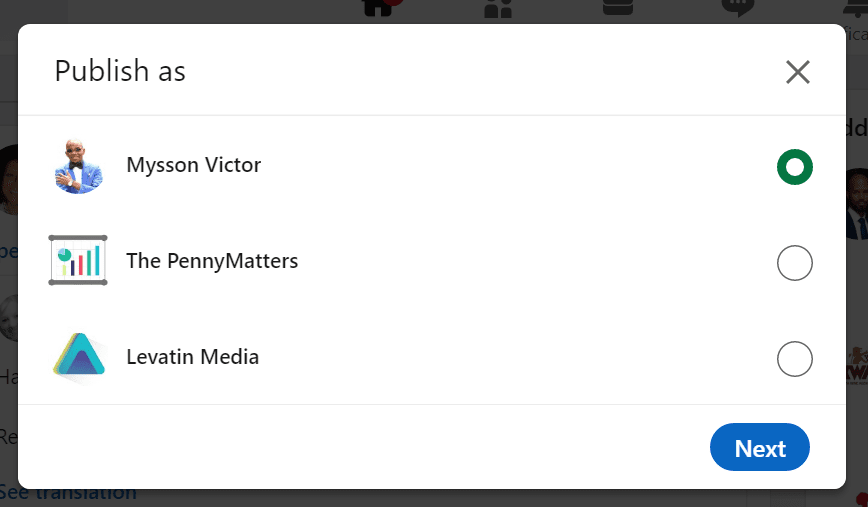
Task: Click the Mysson Victor name label
Action: coord(193,165)
